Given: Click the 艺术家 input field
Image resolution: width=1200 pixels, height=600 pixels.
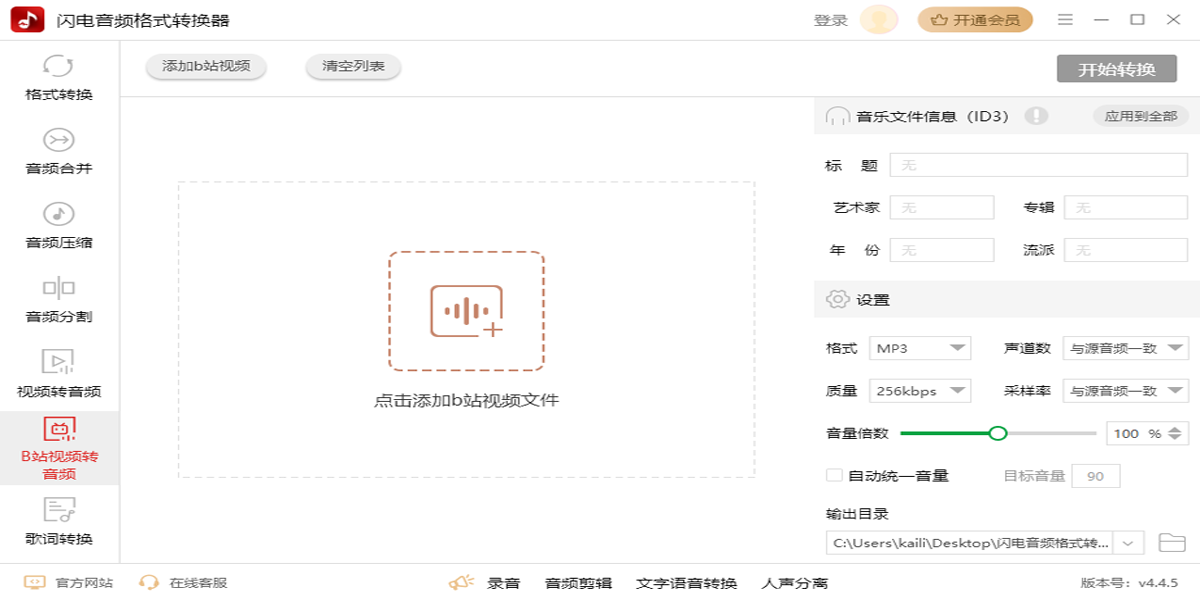Looking at the screenshot, I should 942,207.
